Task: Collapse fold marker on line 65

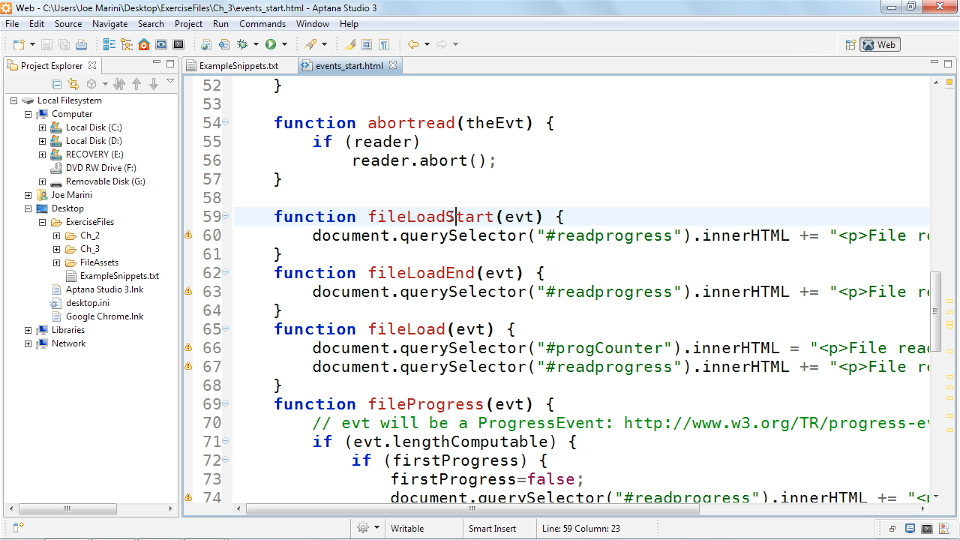Action: click(225, 329)
